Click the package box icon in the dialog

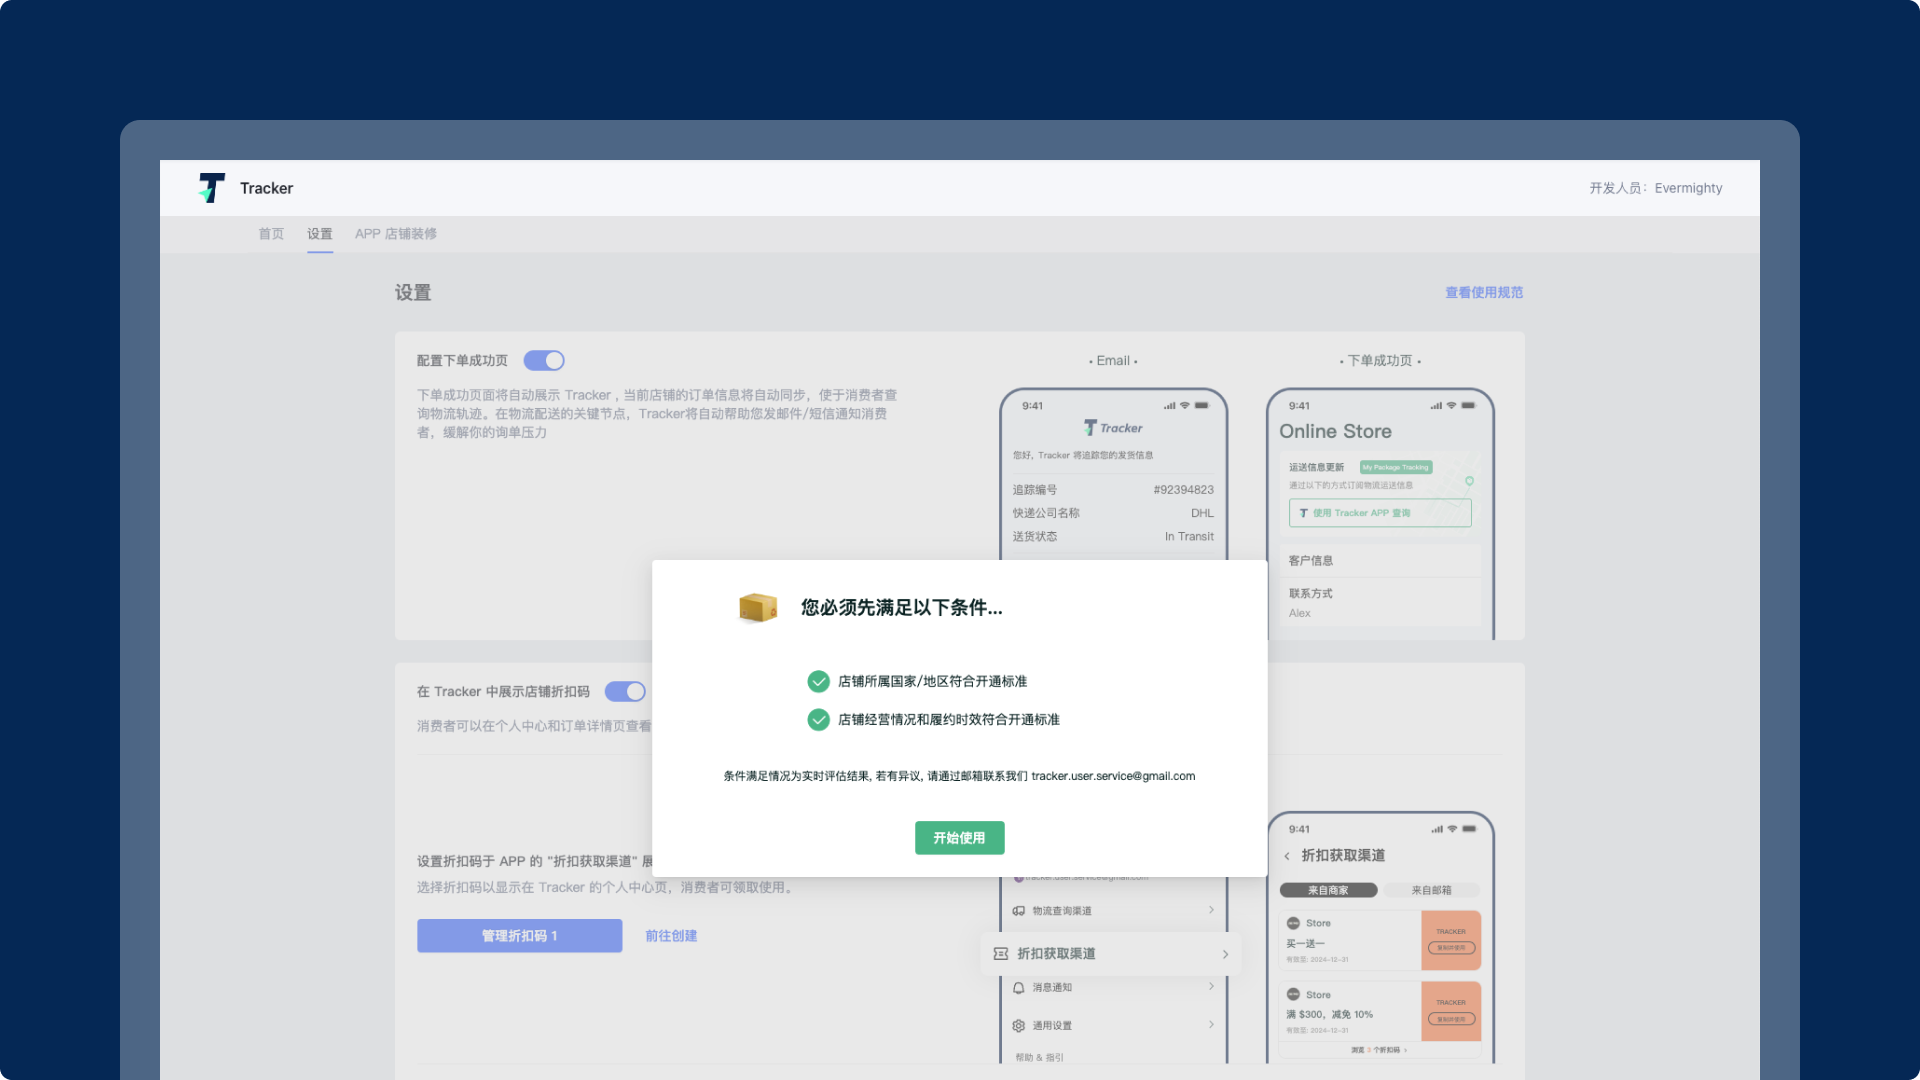(x=757, y=607)
